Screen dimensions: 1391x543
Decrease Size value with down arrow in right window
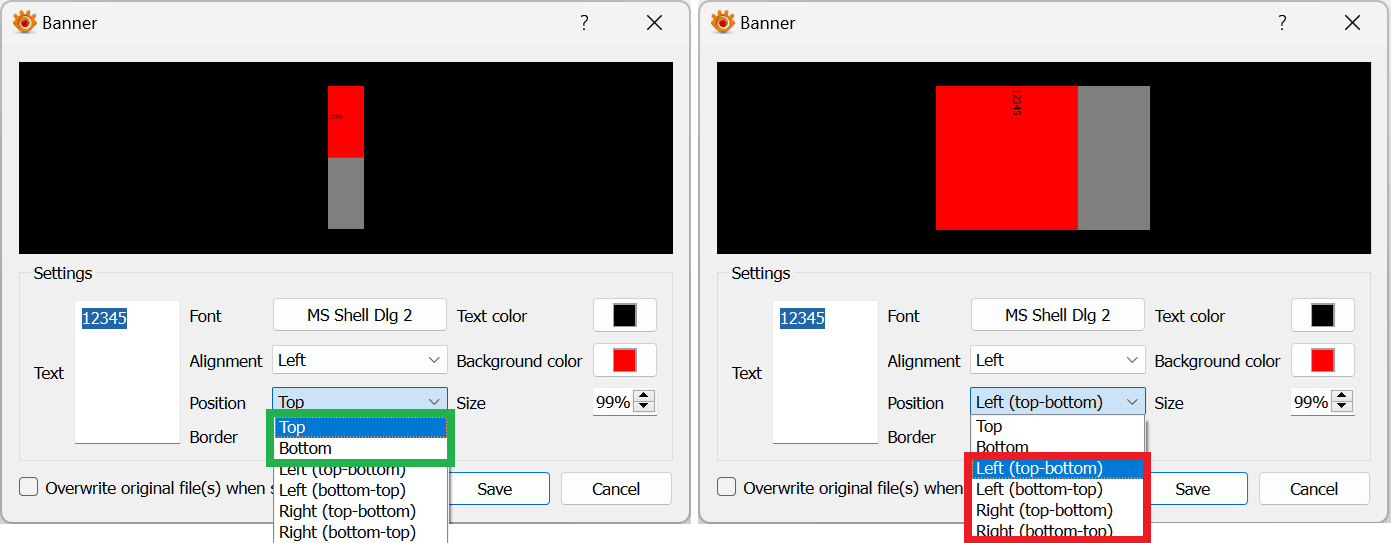1343,408
